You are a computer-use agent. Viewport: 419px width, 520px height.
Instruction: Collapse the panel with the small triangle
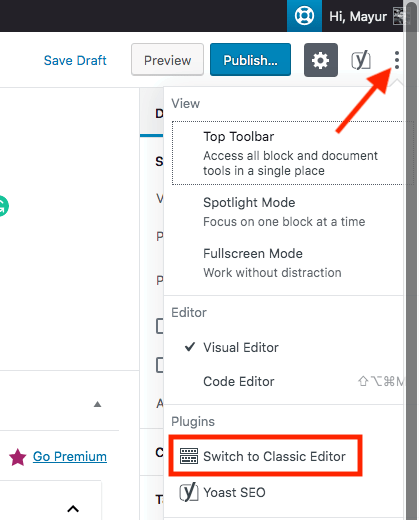tap(97, 404)
